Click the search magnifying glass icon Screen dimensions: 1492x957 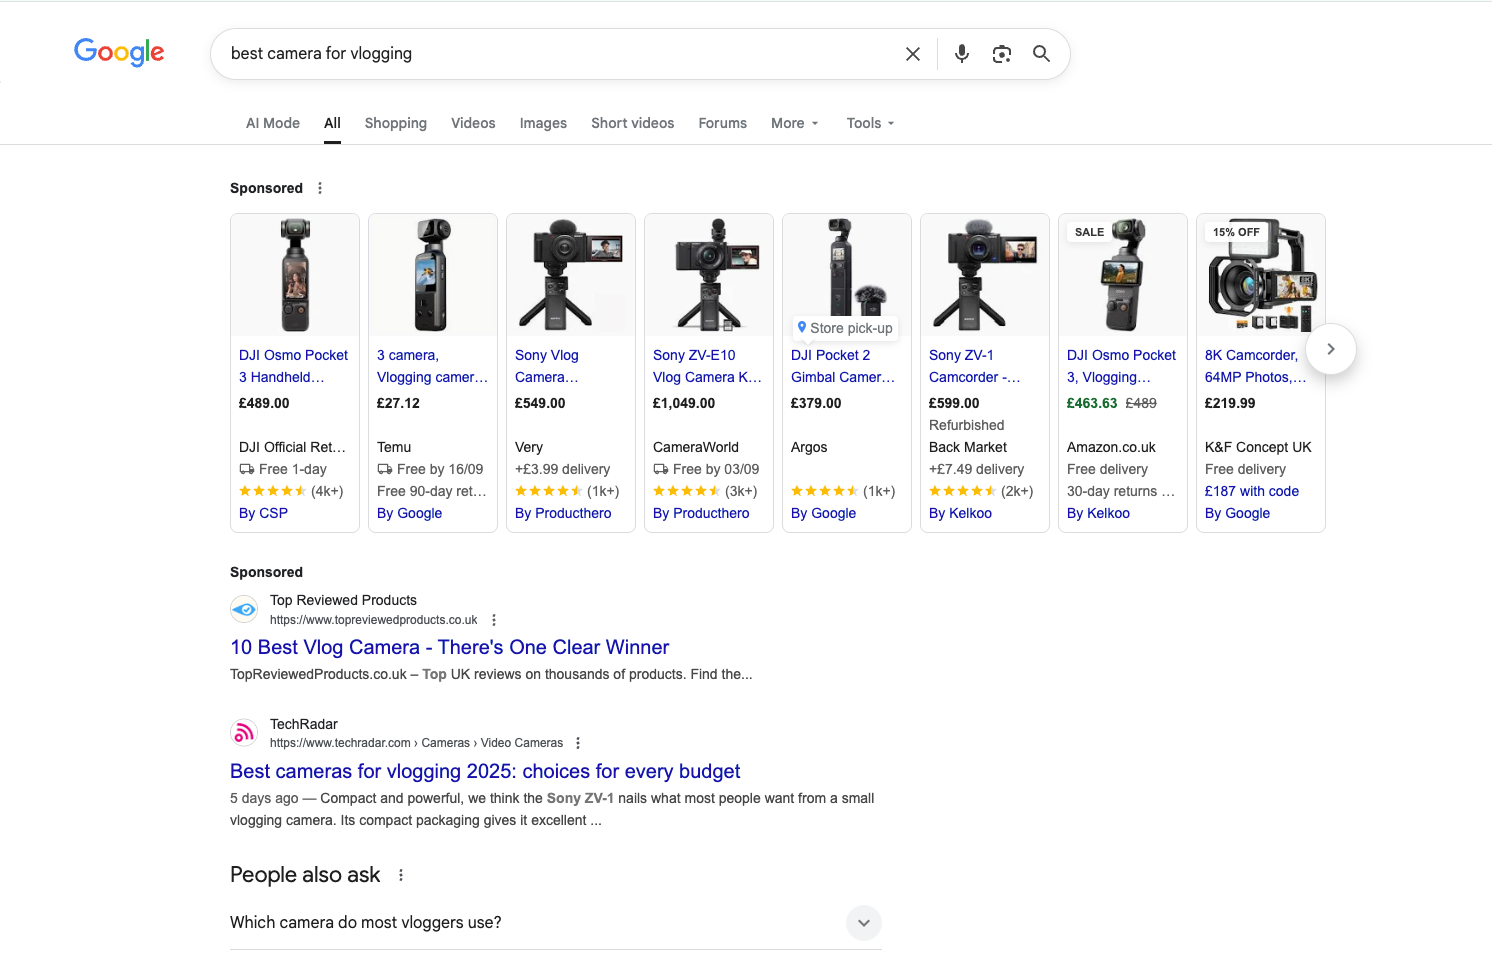[1041, 53]
